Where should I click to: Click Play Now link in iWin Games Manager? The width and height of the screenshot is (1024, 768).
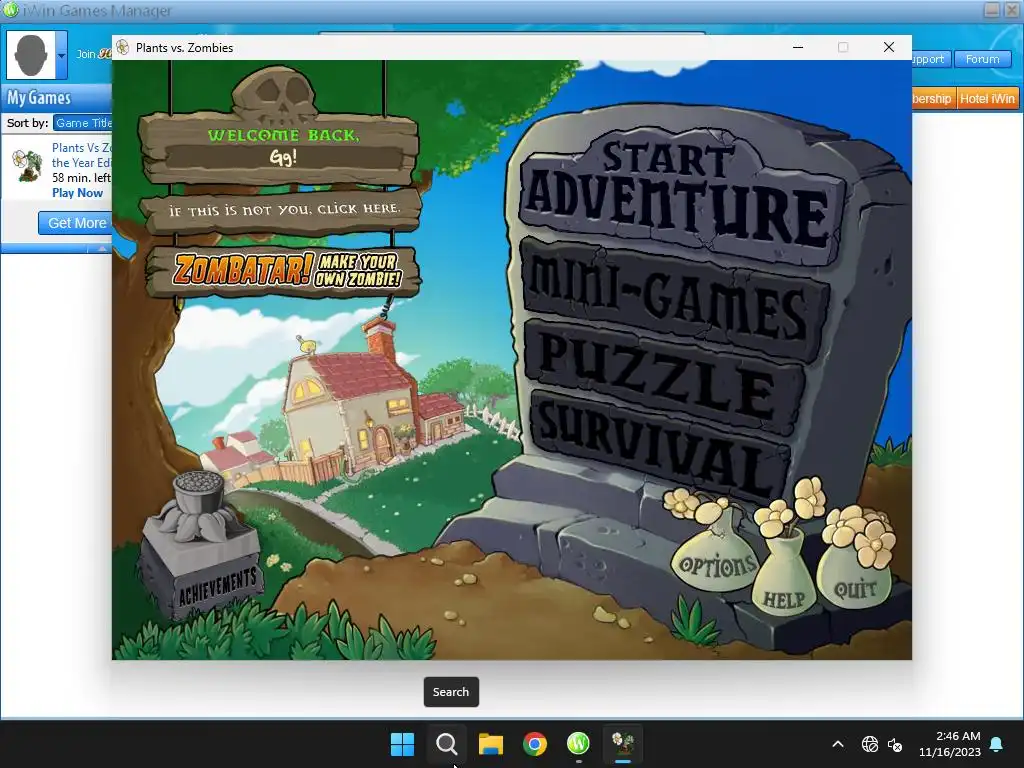[78, 193]
